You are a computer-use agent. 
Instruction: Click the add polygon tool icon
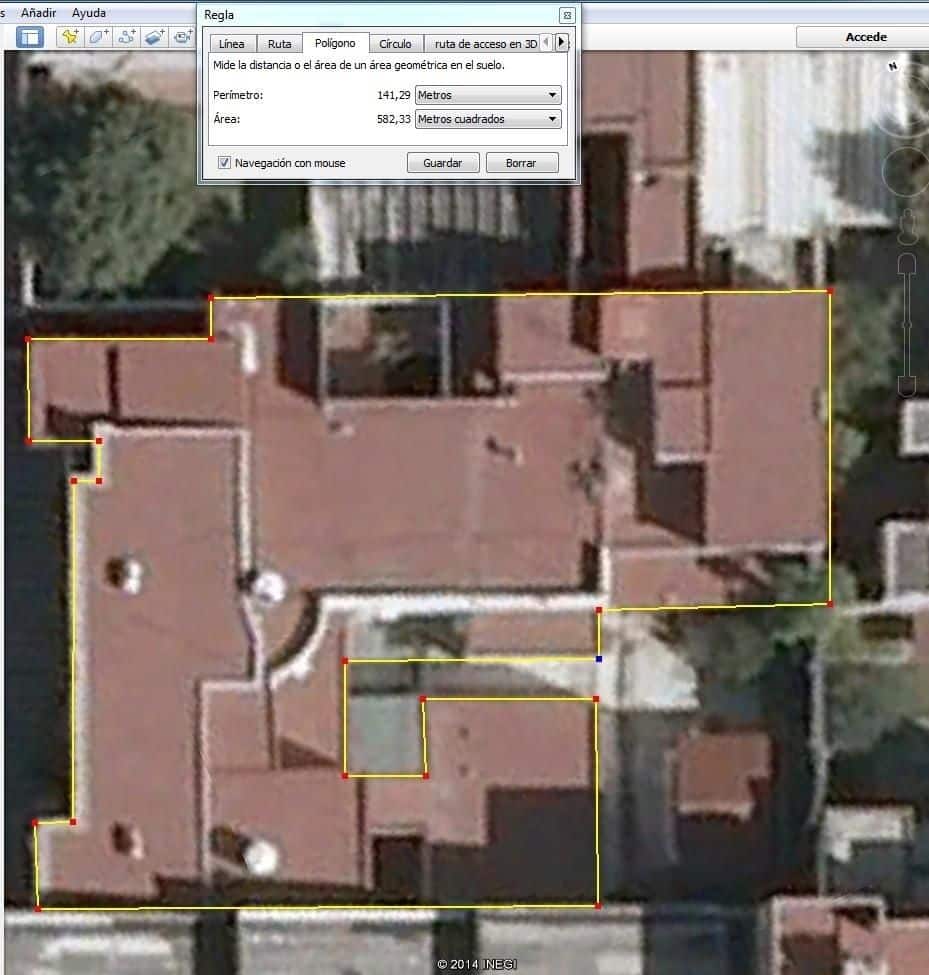coord(98,37)
